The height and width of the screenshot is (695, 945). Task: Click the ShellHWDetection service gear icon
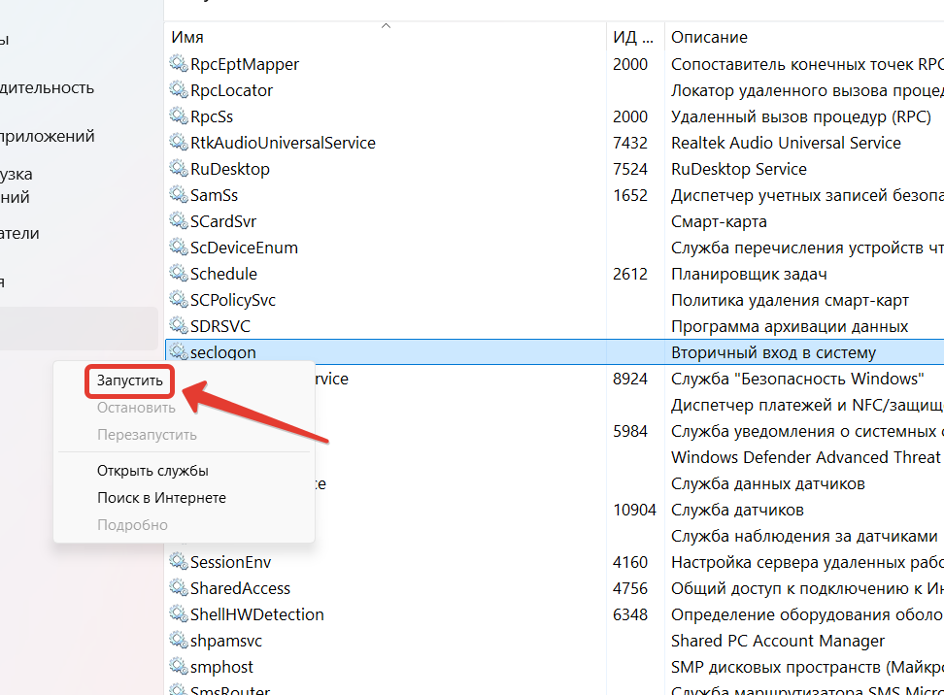[179, 614]
